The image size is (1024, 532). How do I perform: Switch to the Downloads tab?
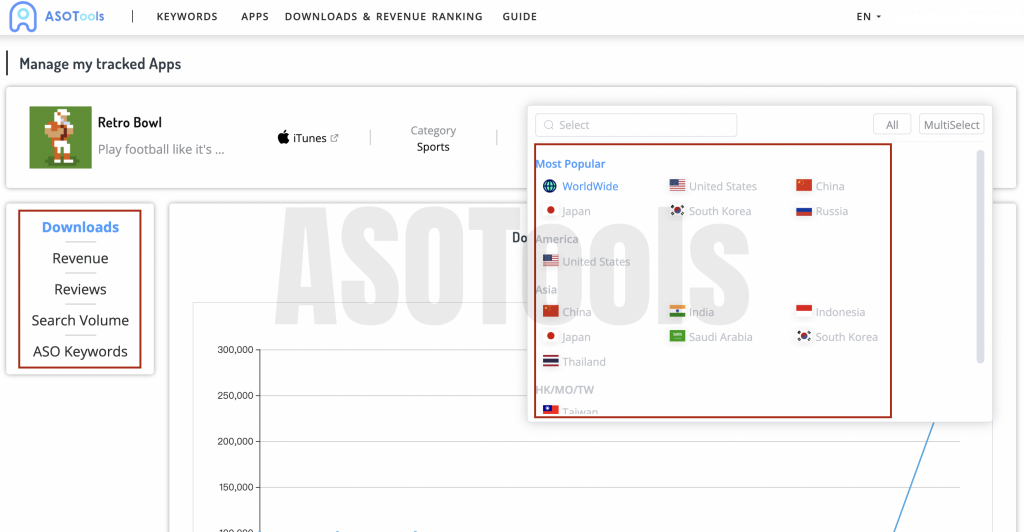(80, 227)
